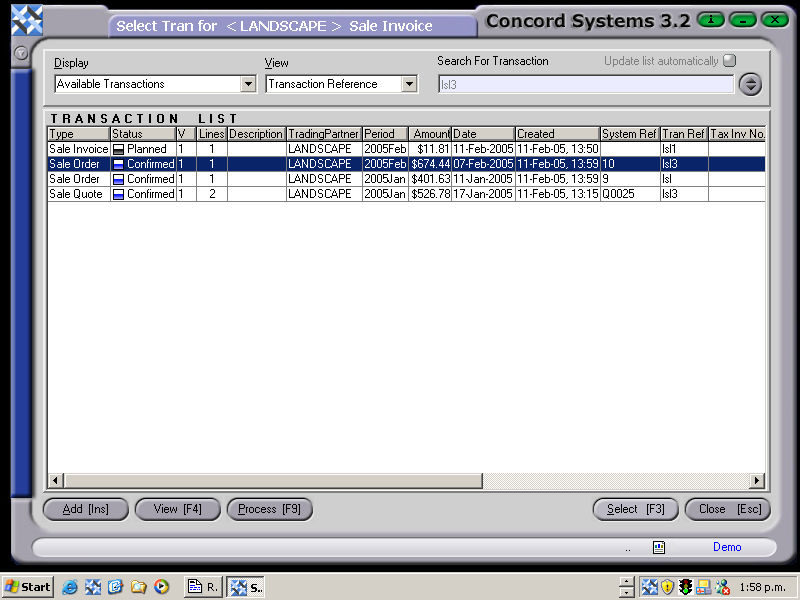Click the Search For Transaction input field
The width and height of the screenshot is (800, 600).
[586, 84]
